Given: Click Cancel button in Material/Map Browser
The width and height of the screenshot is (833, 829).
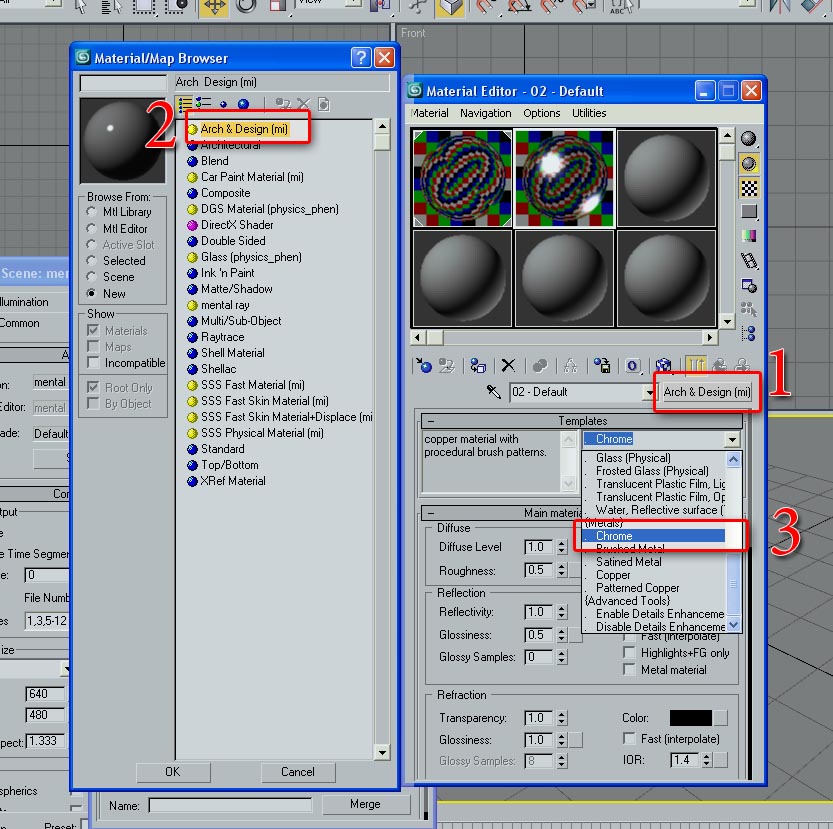Looking at the screenshot, I should coord(298,772).
